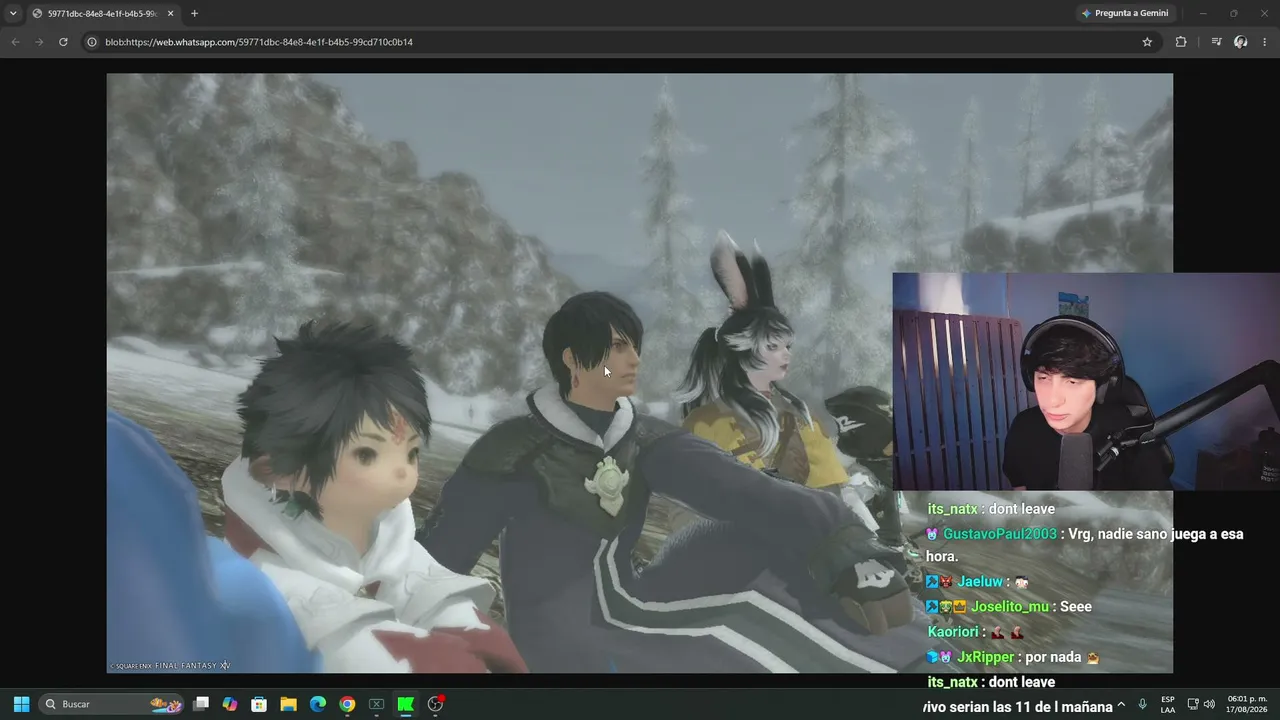The width and height of the screenshot is (1280, 720).
Task: Go forward to the next page
Action: point(39,42)
